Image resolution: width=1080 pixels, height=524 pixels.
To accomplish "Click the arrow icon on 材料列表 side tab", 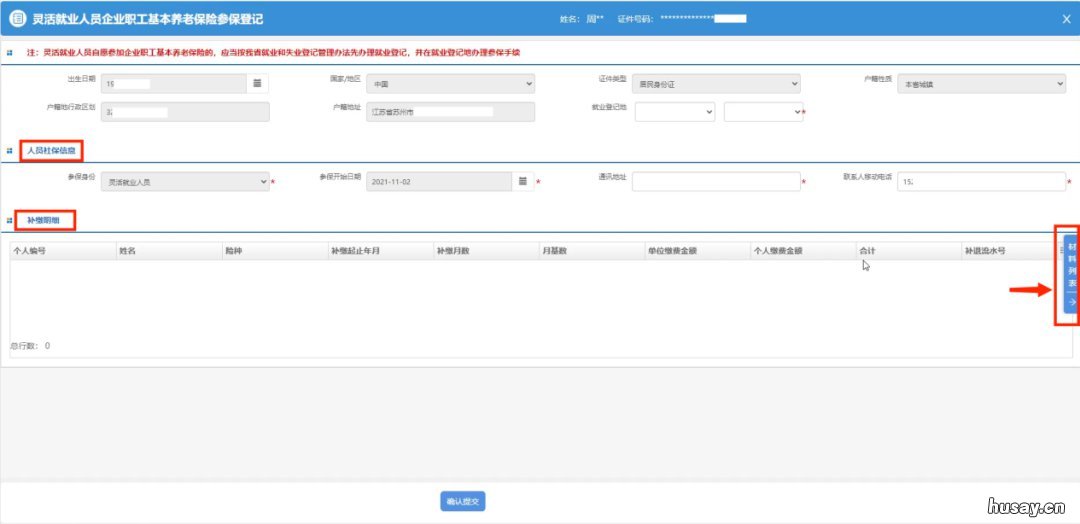I will point(1072,302).
